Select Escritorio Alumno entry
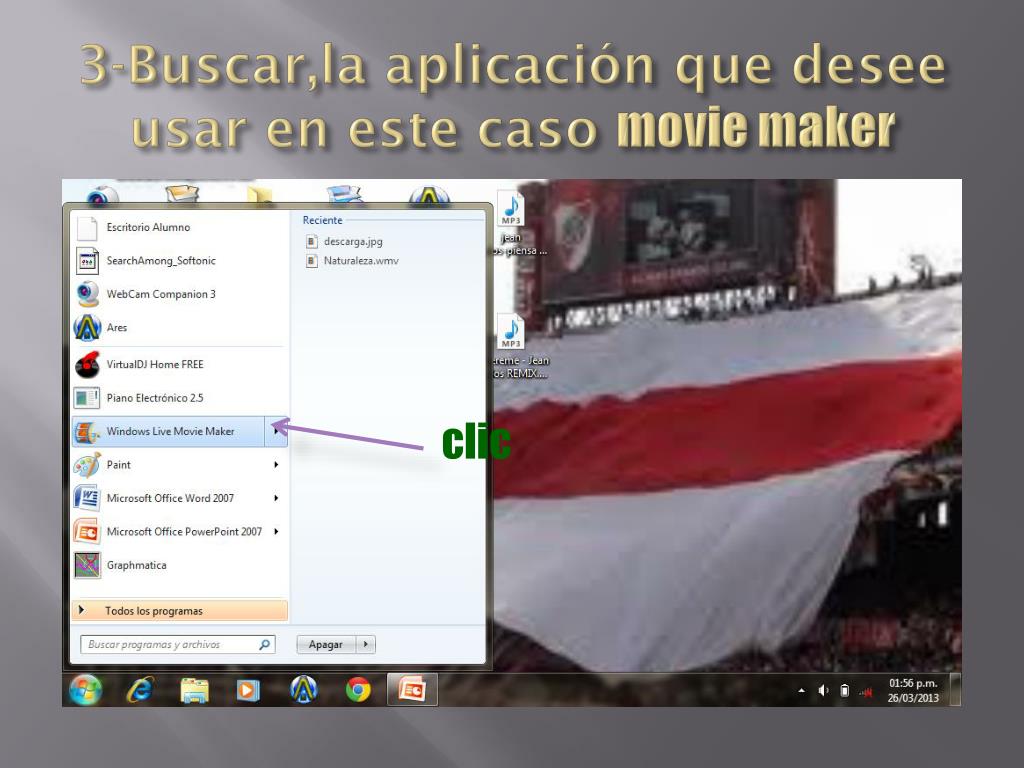1024x768 pixels. [x=179, y=227]
